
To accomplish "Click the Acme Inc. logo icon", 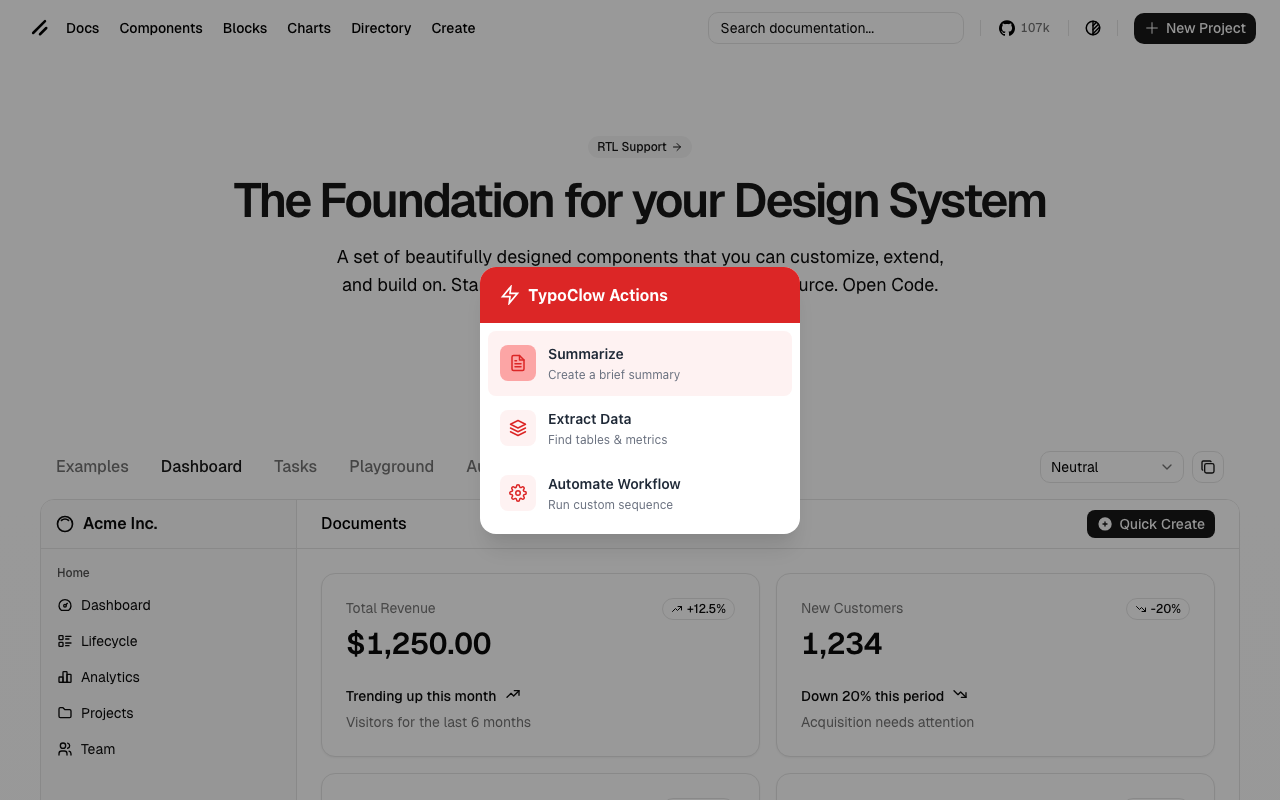I will point(65,524).
